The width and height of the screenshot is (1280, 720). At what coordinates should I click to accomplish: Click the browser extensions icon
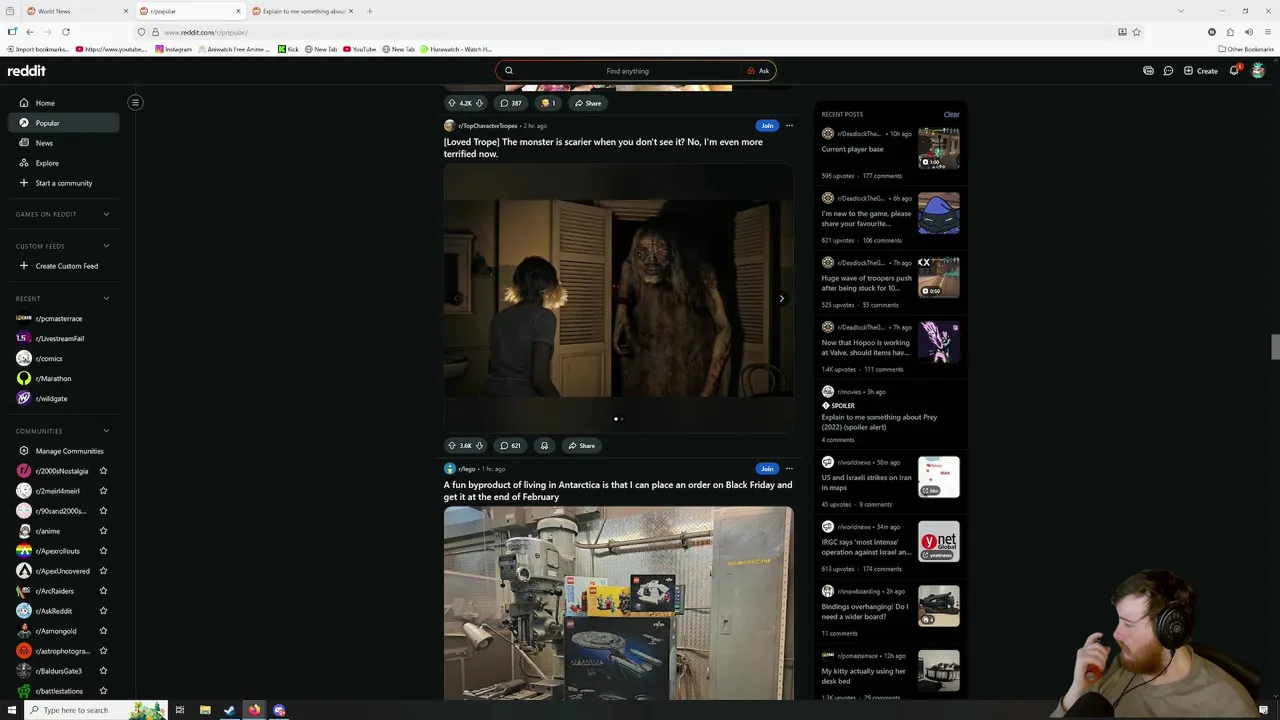point(1230,32)
